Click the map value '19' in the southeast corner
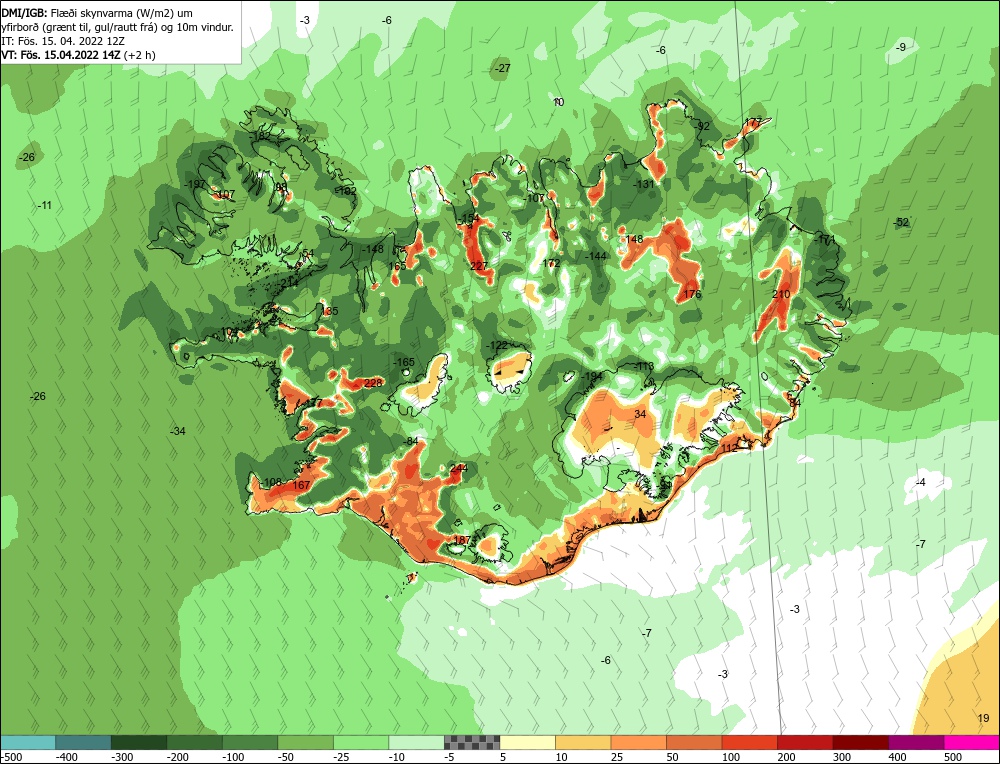The width and height of the screenshot is (1000, 764). (983, 718)
